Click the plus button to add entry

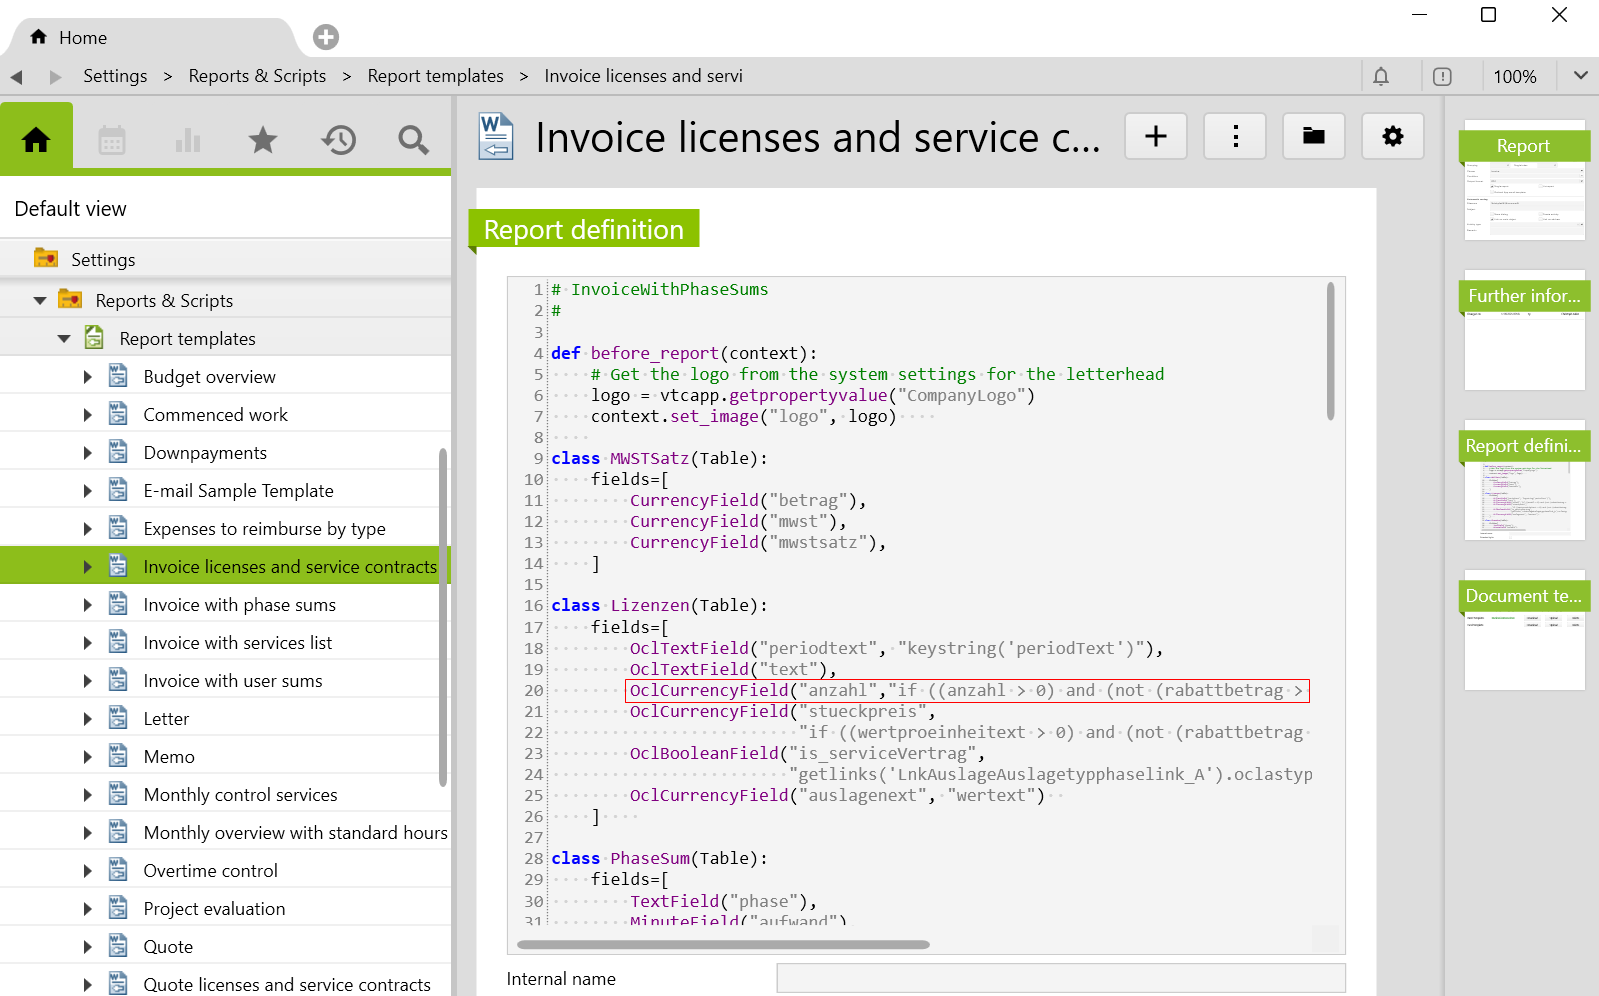click(x=1155, y=136)
